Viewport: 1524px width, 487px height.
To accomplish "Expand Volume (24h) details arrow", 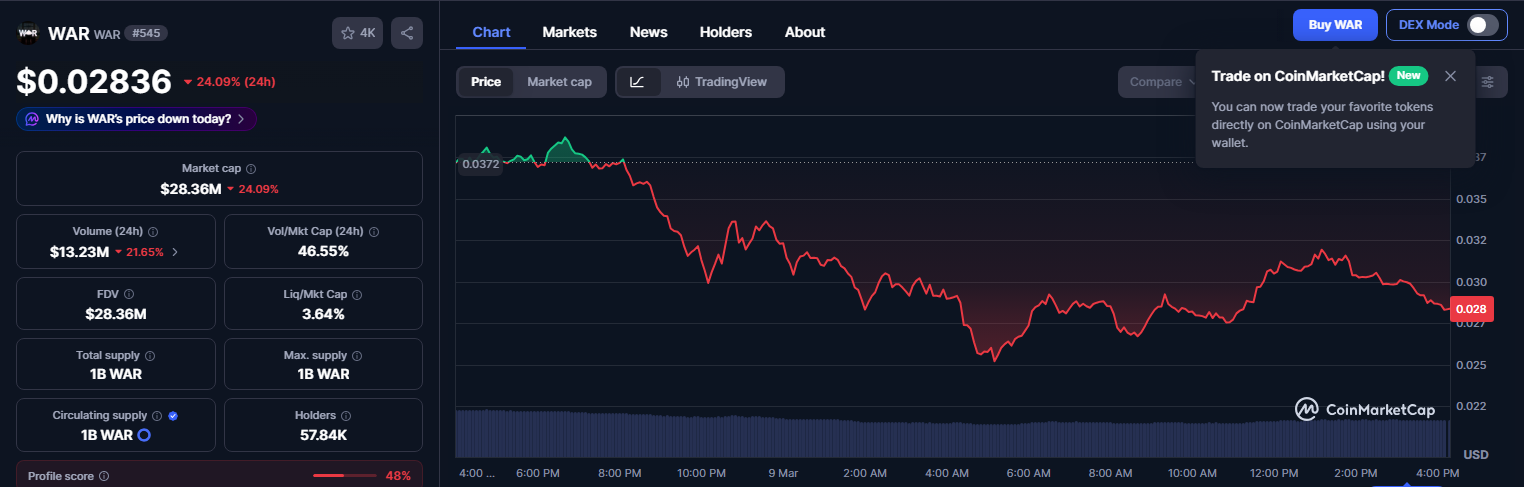I will pos(175,252).
